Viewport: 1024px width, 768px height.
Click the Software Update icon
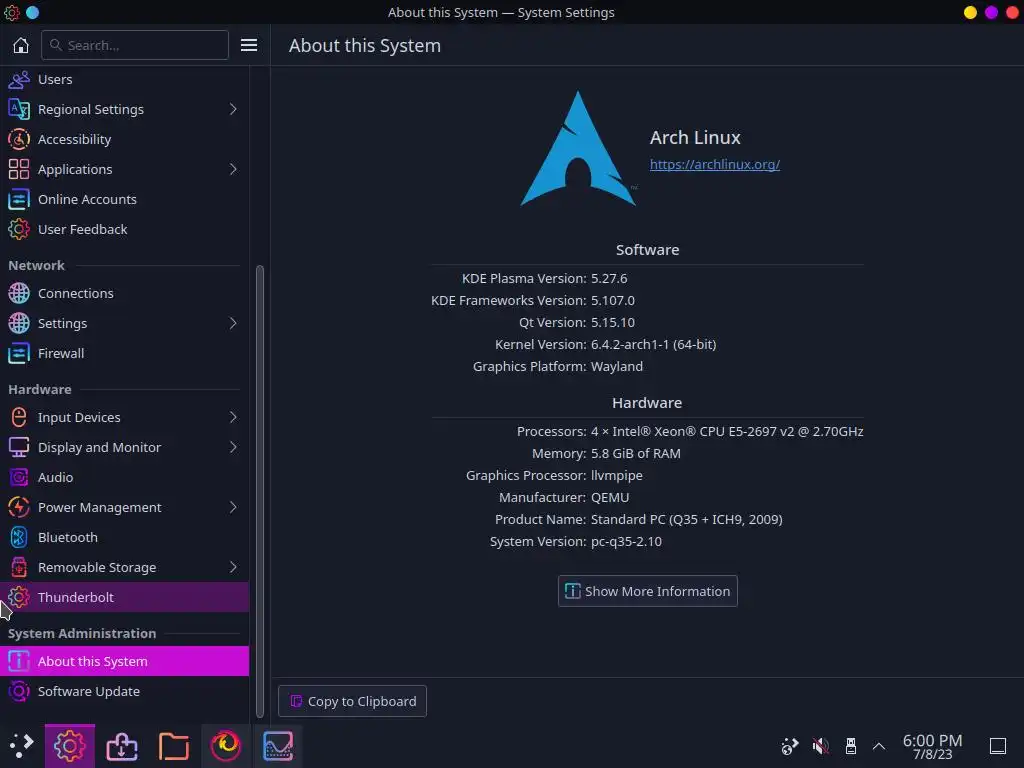tap(19, 691)
